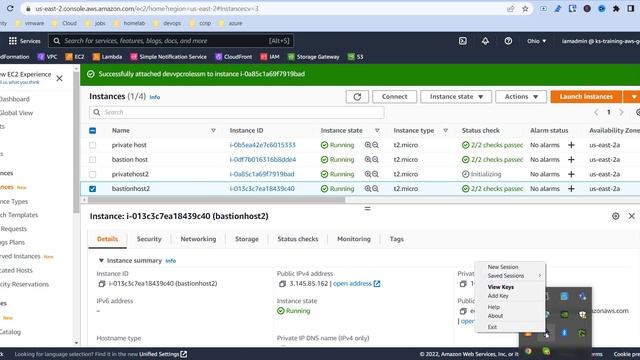Switch to the Status checks tab
The height and width of the screenshot is (360, 640).
point(298,239)
